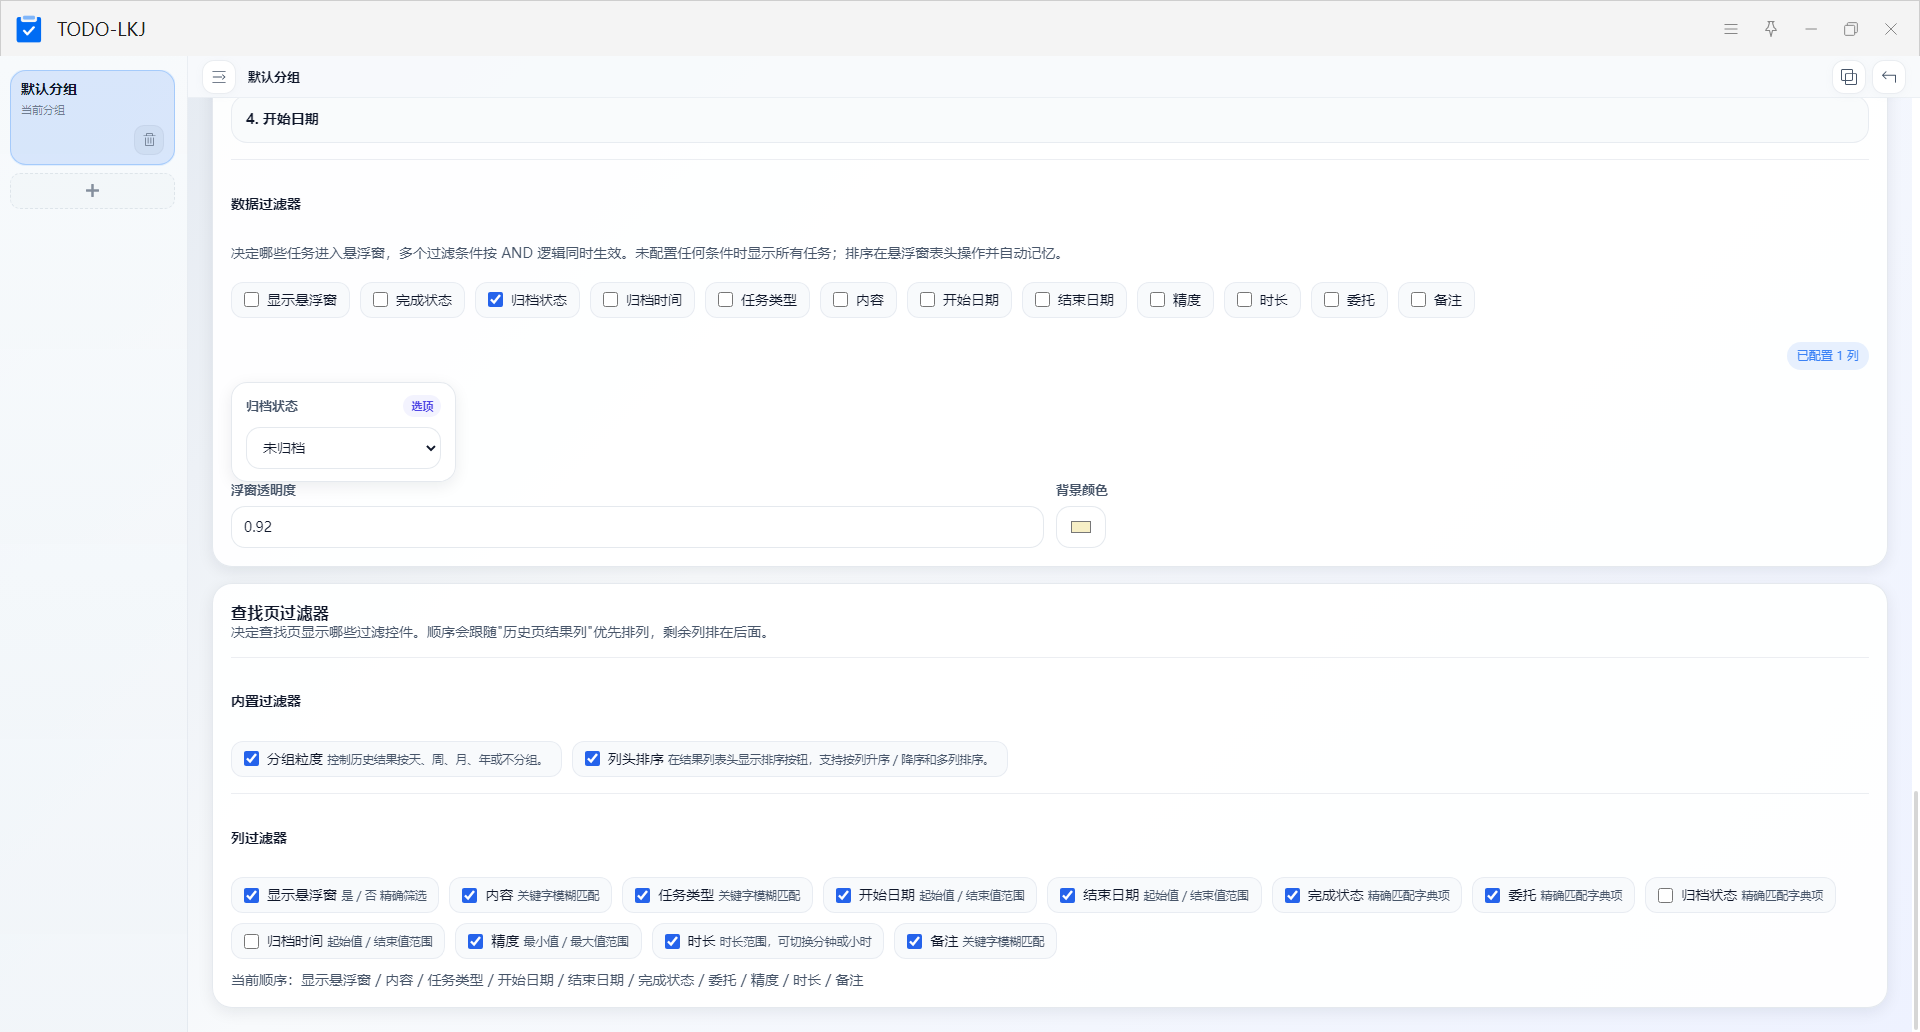Screen dimensions: 1920x1032
Task: Click the 查找页过滤器 section heading
Action: [280, 613]
